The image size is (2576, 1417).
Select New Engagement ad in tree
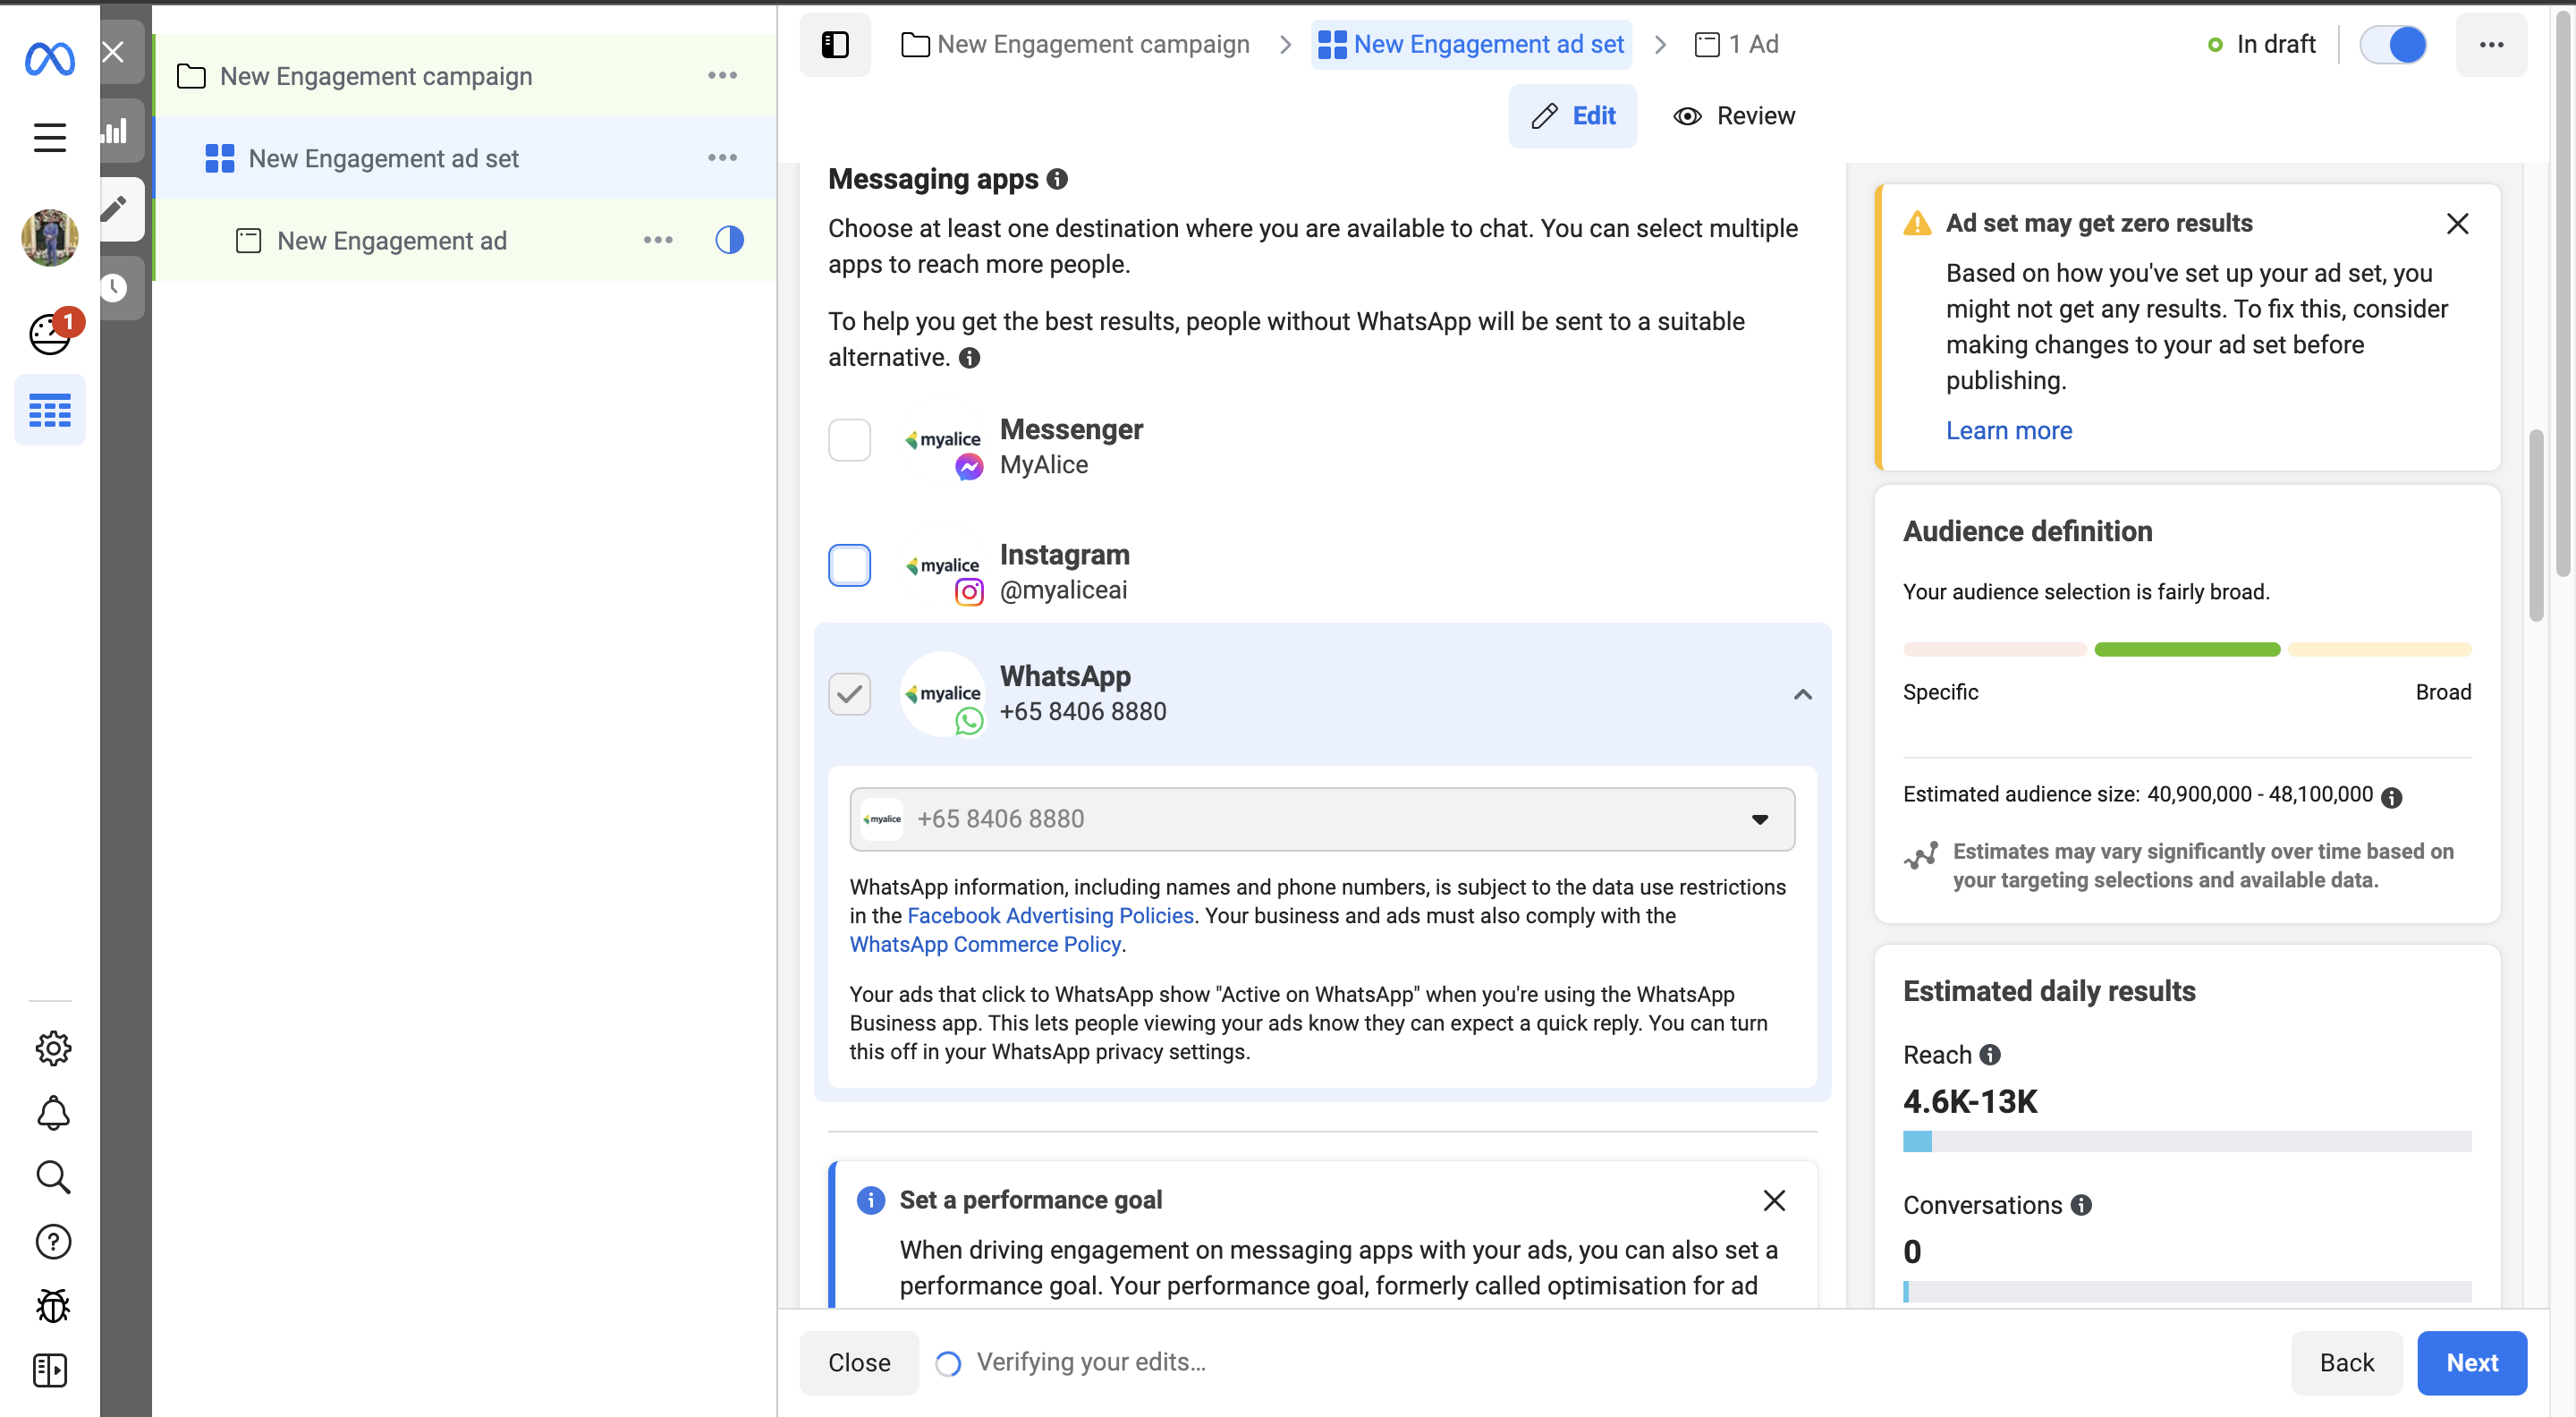coord(391,241)
